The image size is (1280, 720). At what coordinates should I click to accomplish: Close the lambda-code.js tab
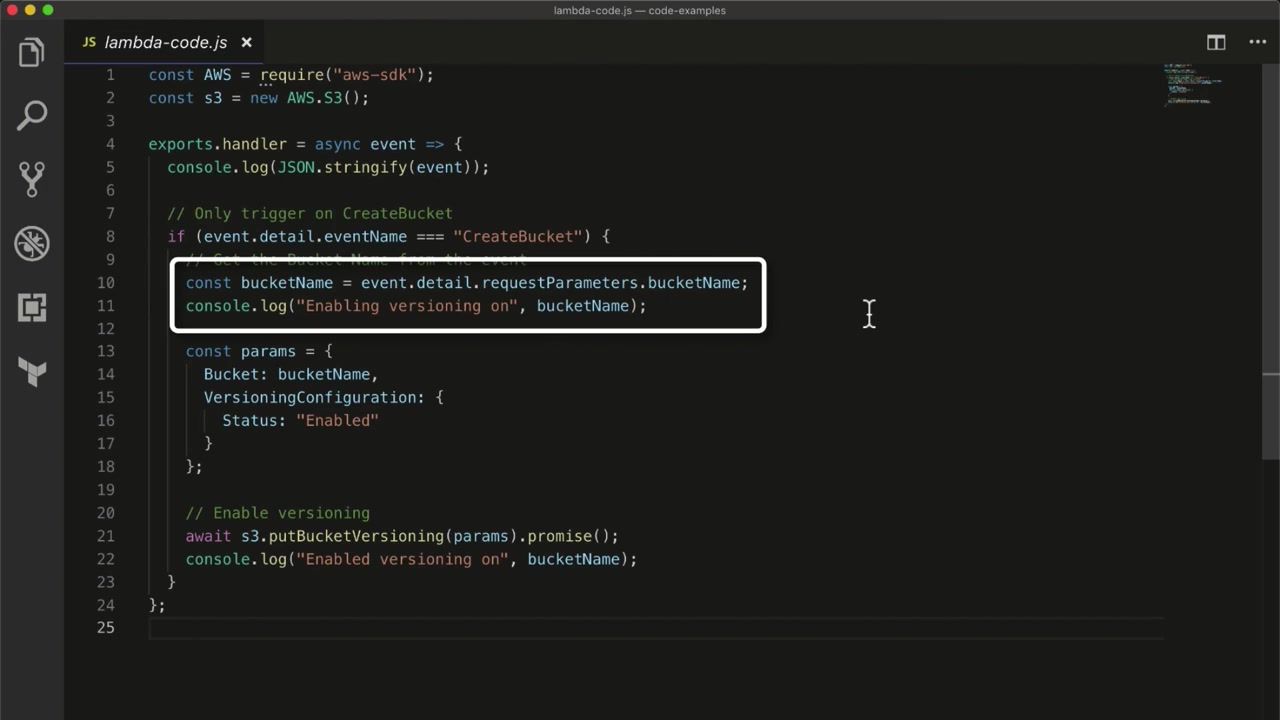(246, 42)
